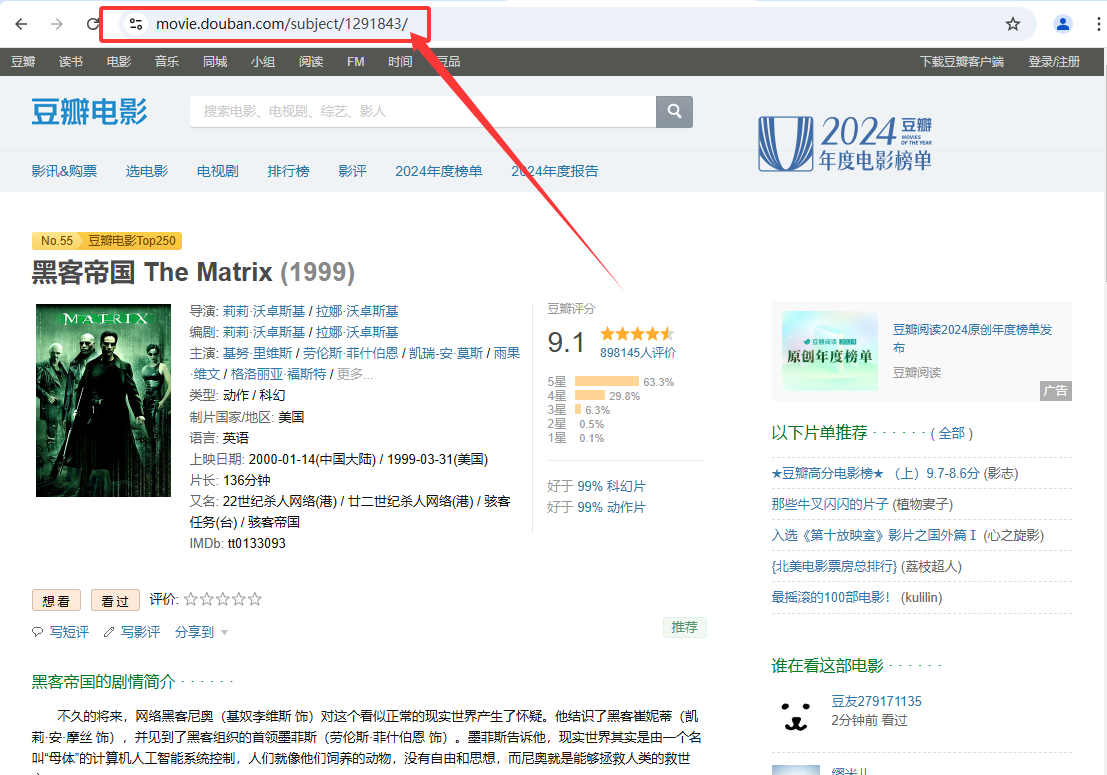Open actor 凯瑞-安·莫斯 link
The image size is (1107, 775).
pos(446,353)
